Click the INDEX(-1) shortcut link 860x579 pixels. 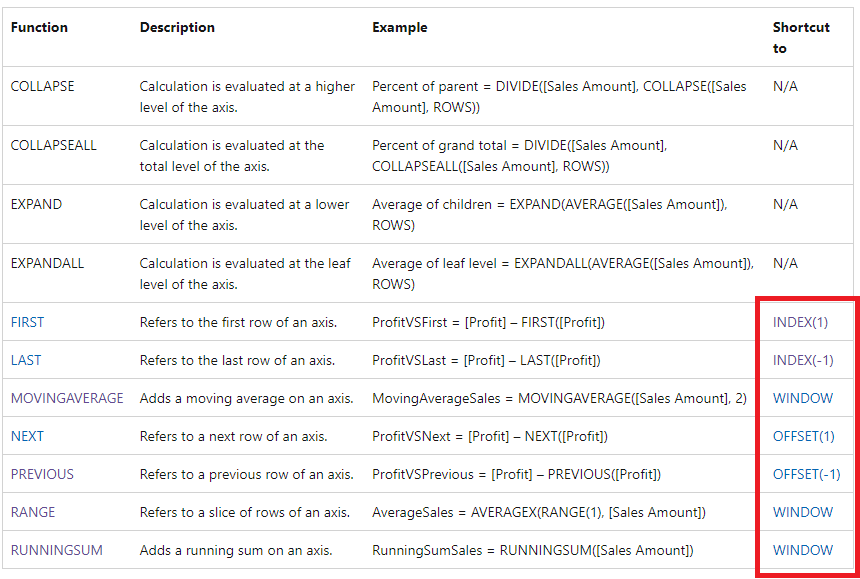[803, 360]
